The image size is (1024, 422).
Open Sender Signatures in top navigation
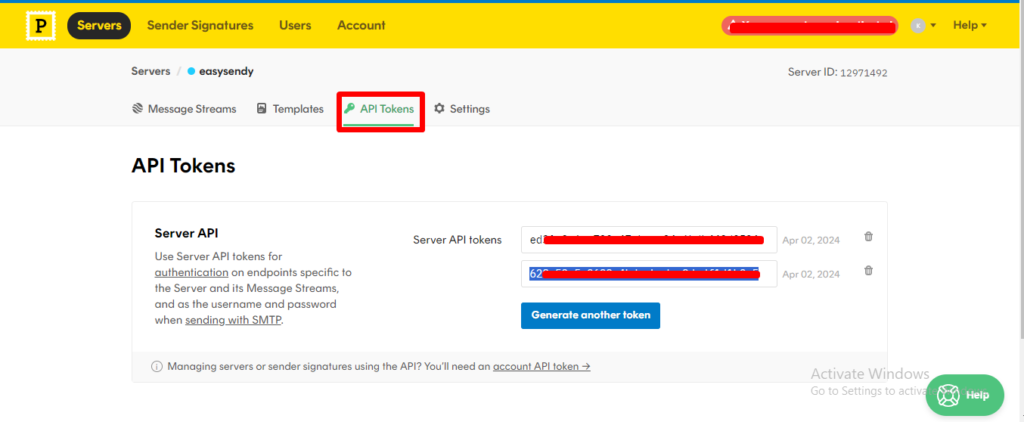pos(200,25)
